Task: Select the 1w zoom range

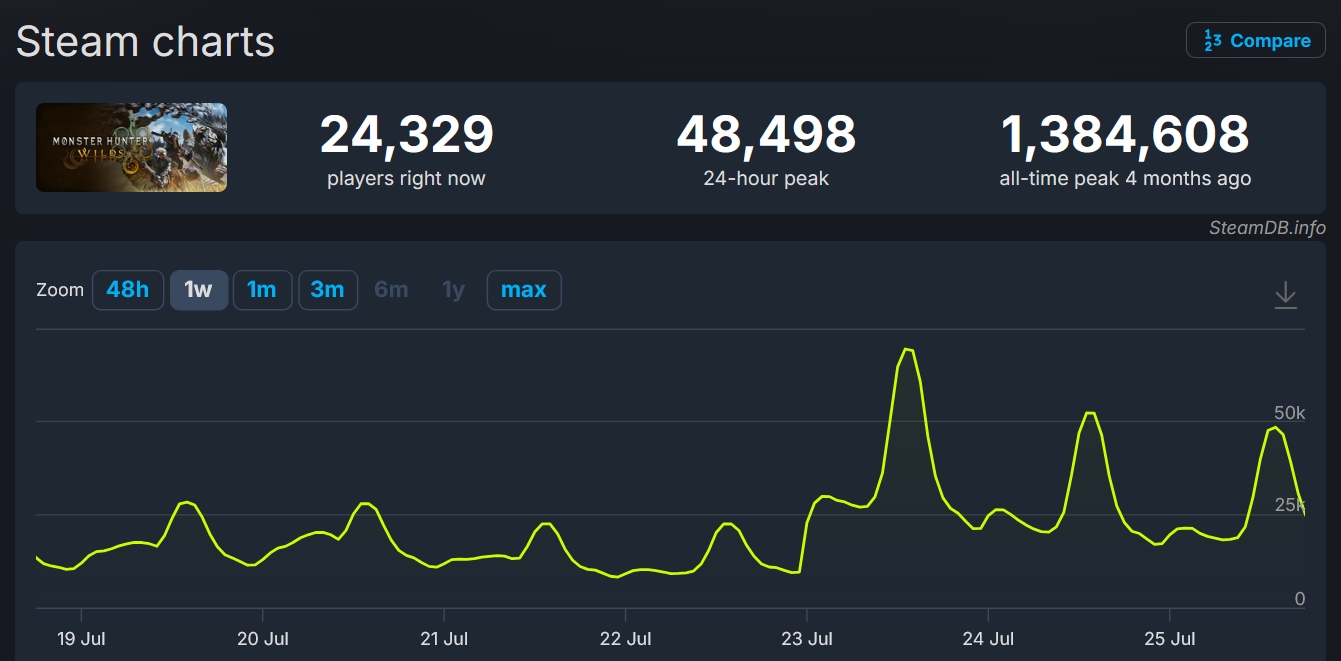Action: 199,290
